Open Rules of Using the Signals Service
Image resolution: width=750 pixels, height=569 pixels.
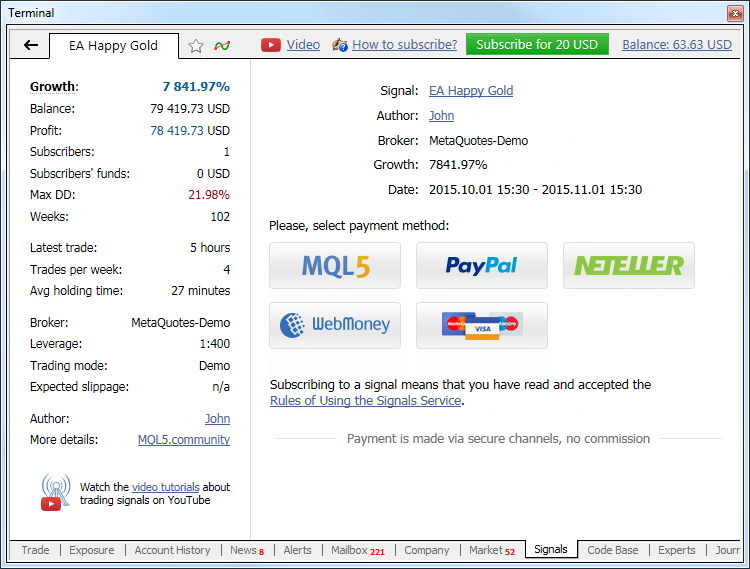pos(365,401)
